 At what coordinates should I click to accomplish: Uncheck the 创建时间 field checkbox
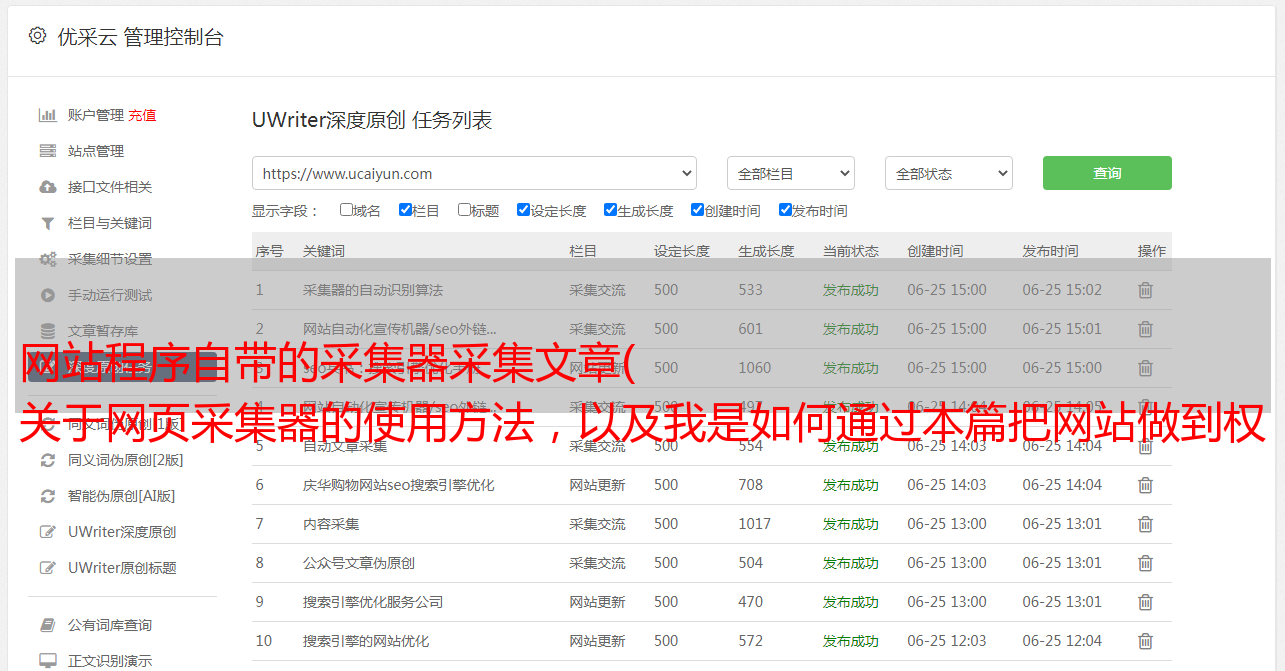tap(697, 210)
